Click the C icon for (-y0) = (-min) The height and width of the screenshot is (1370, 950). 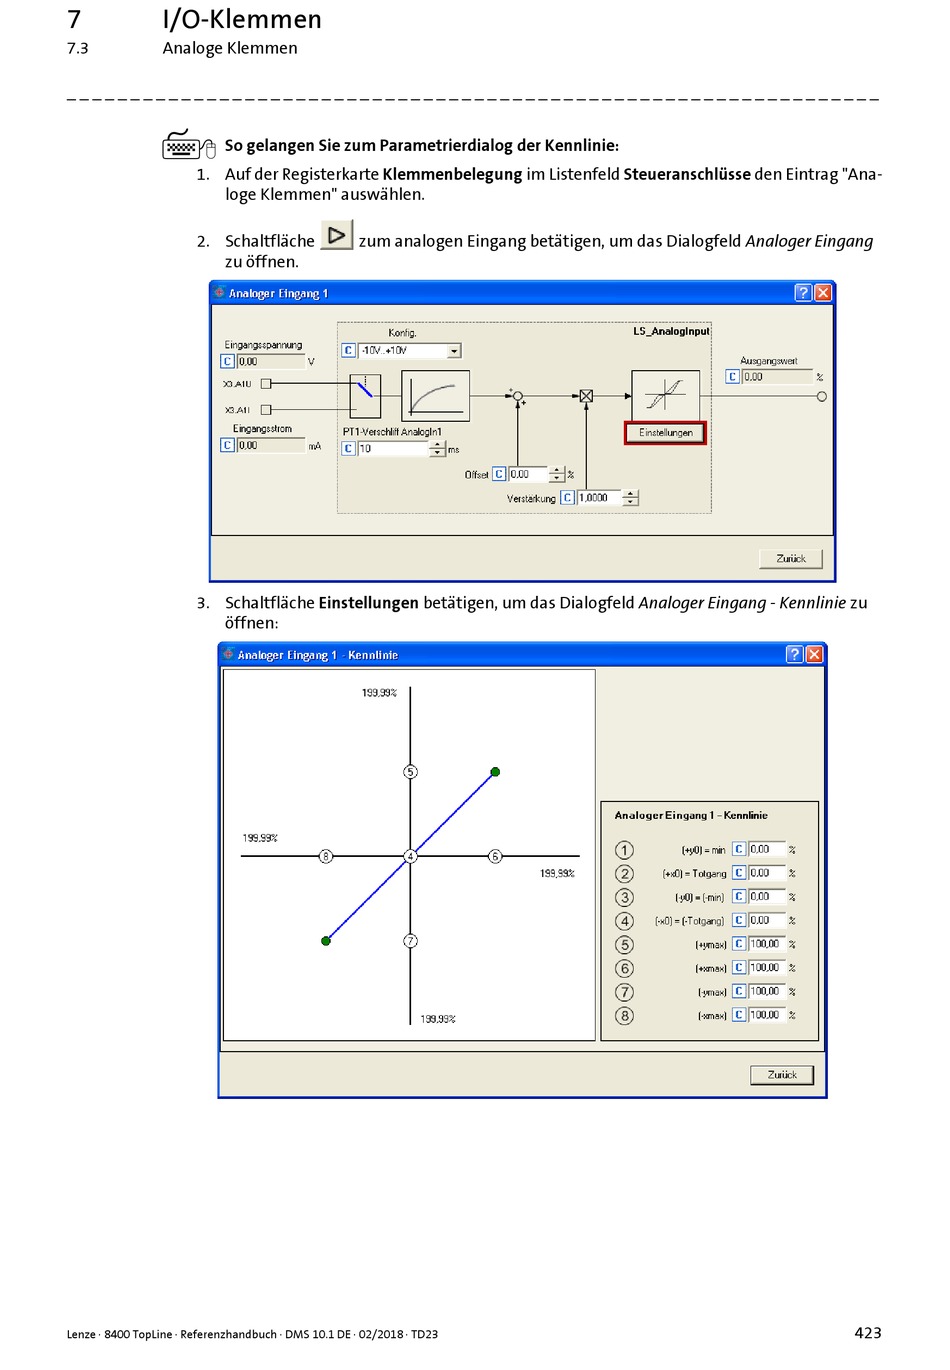[739, 896]
